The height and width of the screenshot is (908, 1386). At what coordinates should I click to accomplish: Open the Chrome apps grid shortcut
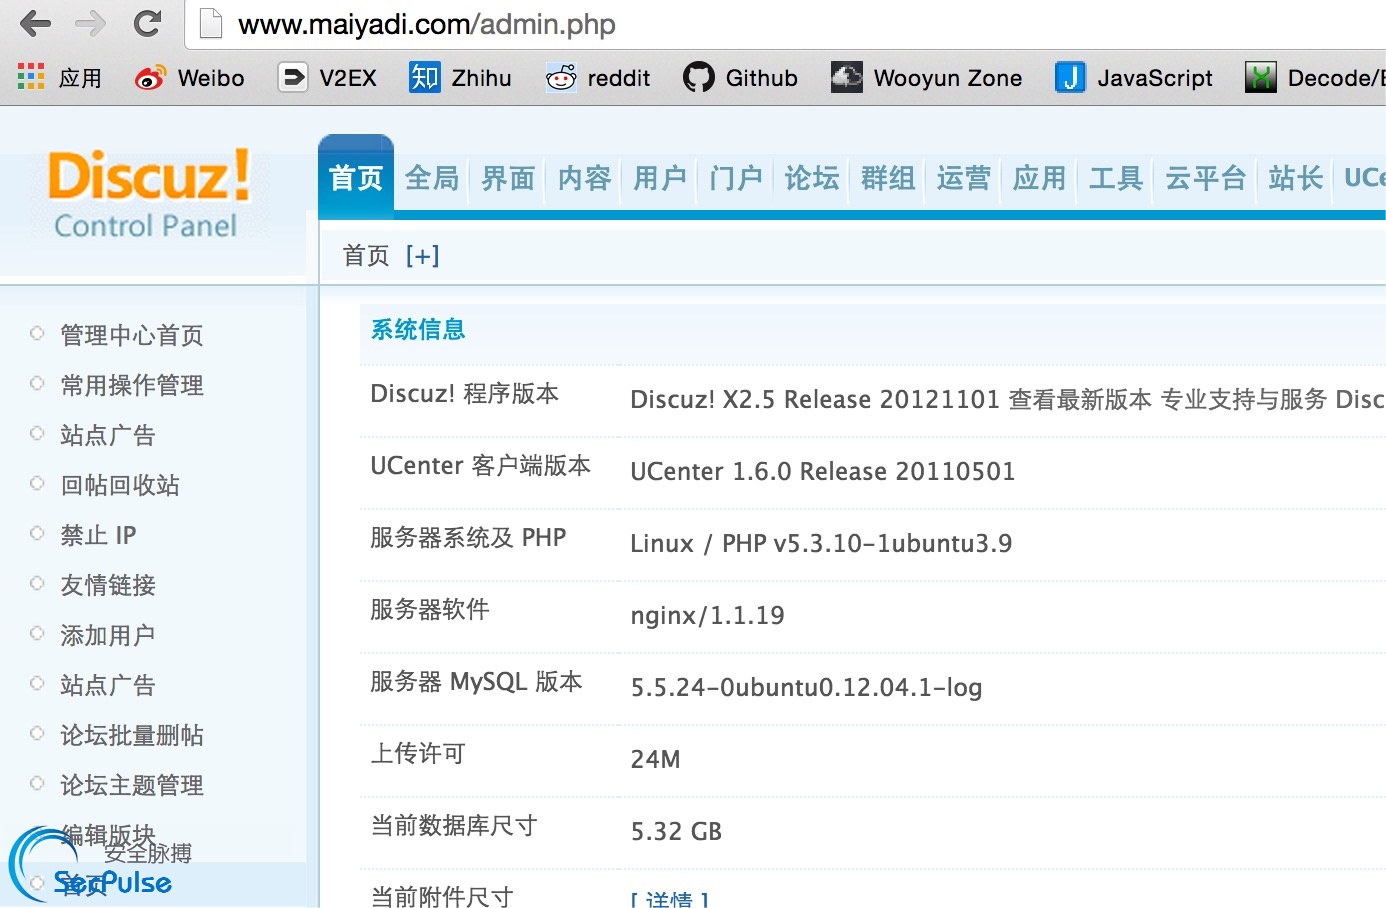pos(31,77)
